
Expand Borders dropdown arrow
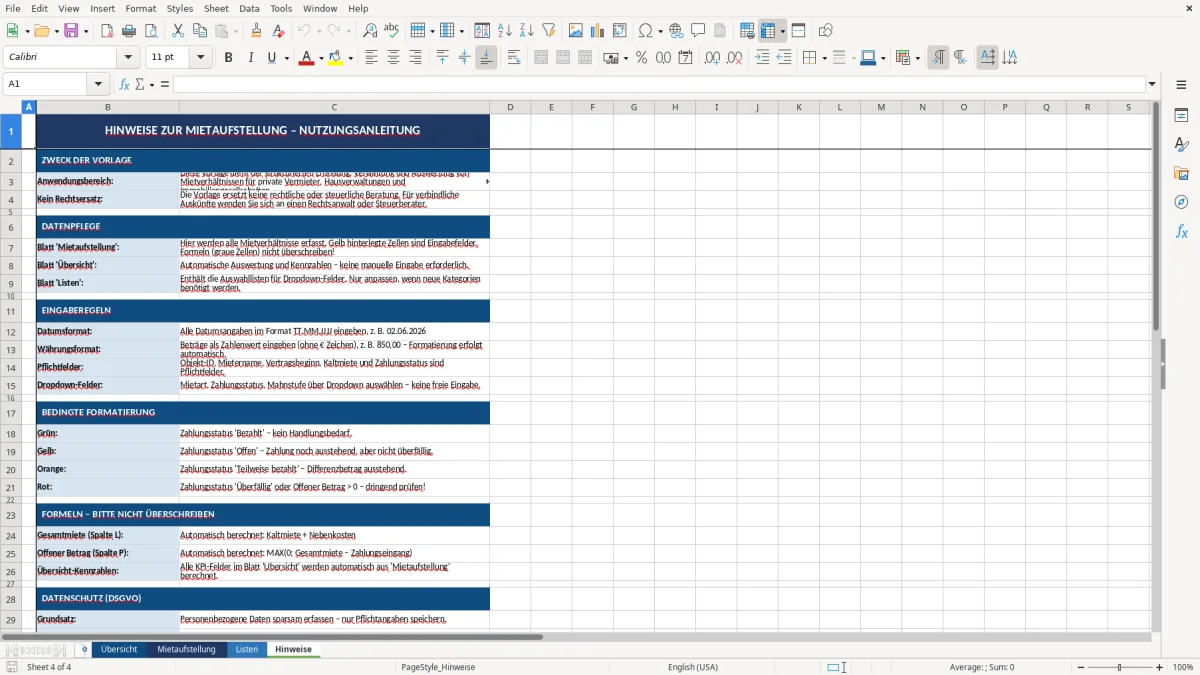[824, 58]
